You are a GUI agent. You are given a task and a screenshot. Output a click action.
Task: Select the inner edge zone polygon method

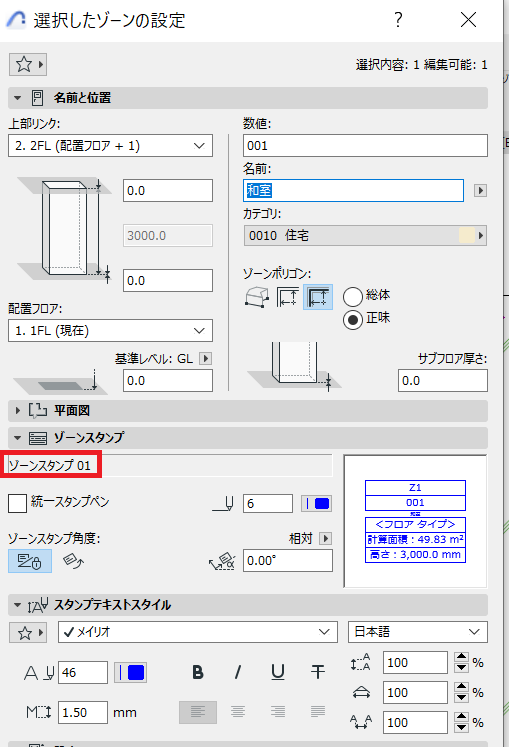point(288,297)
